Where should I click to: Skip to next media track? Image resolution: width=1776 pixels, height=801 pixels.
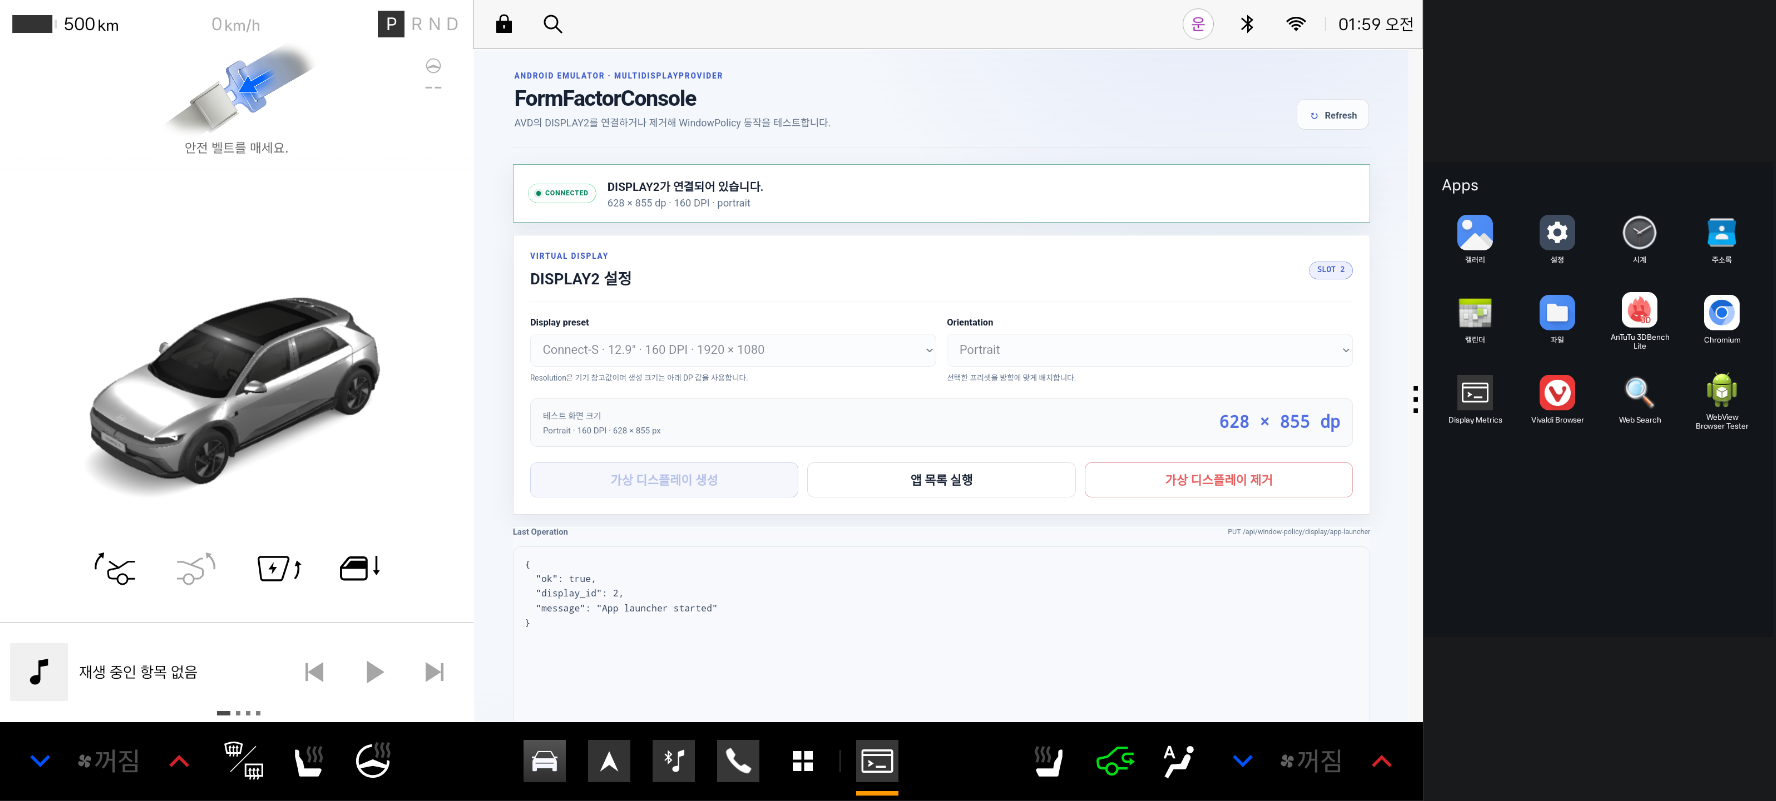[x=434, y=672]
